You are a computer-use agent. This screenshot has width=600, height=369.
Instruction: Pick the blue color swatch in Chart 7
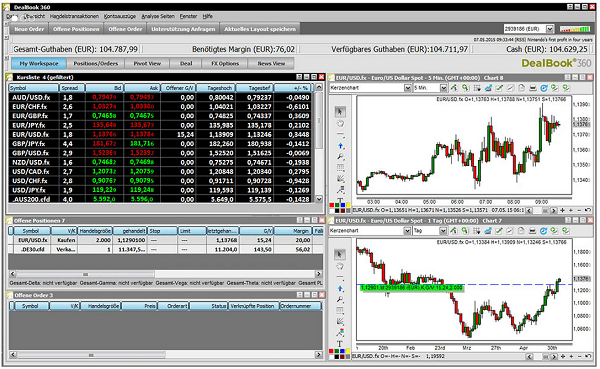[x=342, y=351]
